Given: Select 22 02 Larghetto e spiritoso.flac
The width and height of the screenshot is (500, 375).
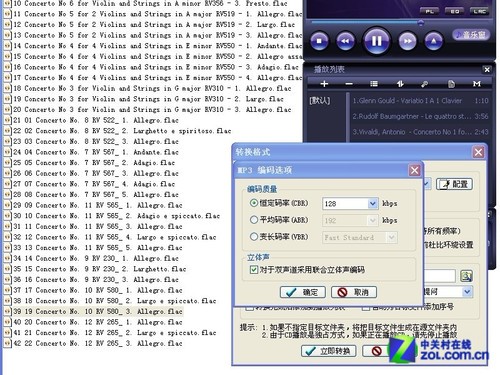Looking at the screenshot, I should click(122, 131).
